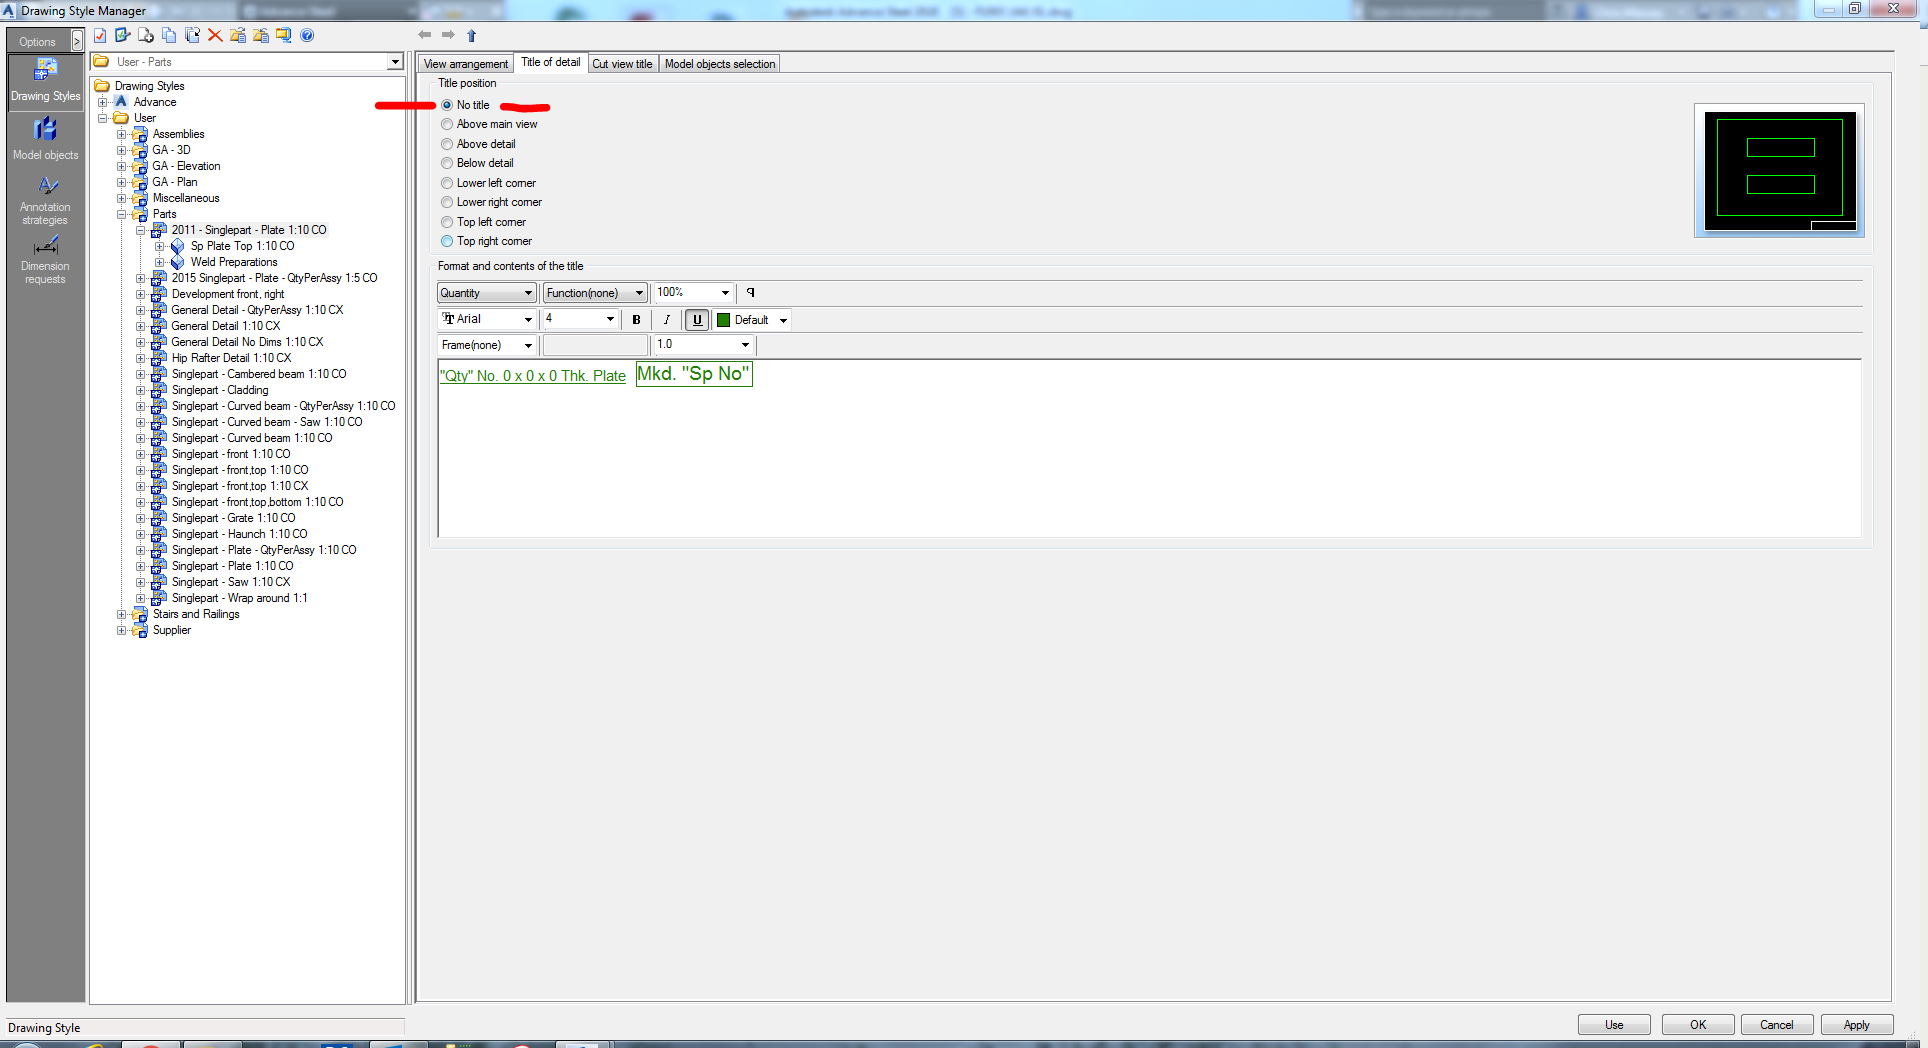Expand the Advance tree node

[x=102, y=102]
